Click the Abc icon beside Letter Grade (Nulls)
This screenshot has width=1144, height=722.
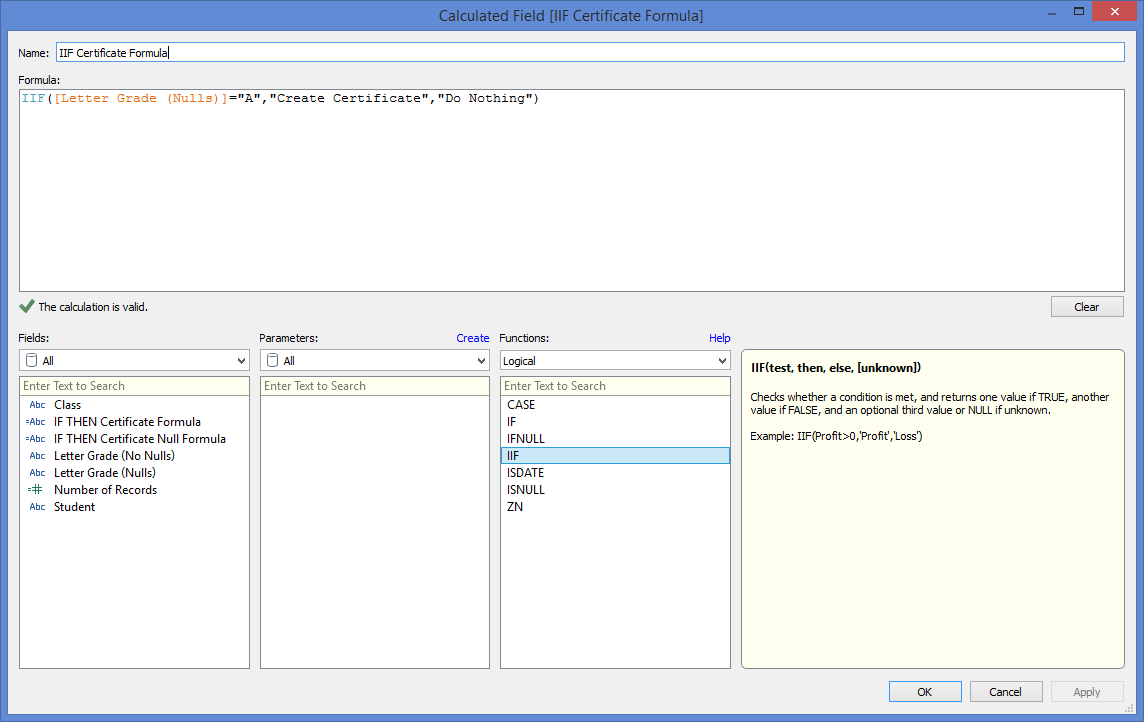click(x=37, y=473)
